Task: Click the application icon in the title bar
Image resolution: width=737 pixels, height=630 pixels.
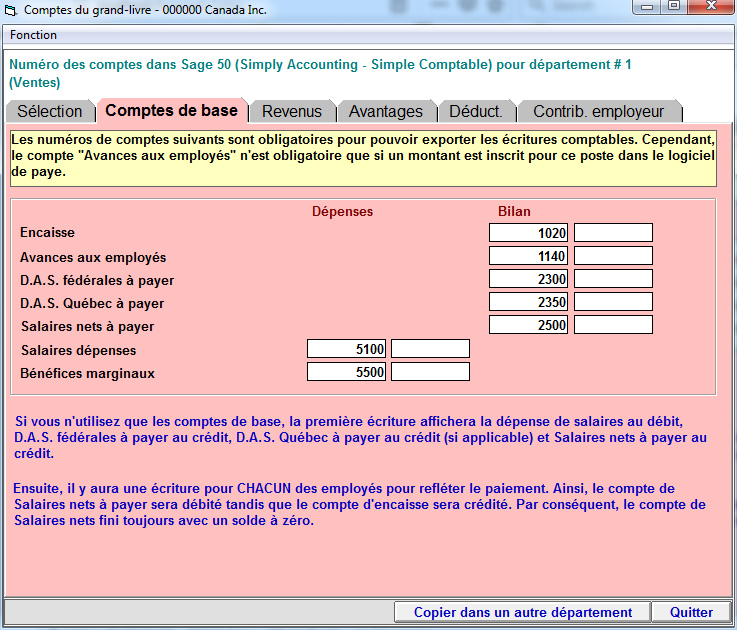Action: click(x=11, y=9)
